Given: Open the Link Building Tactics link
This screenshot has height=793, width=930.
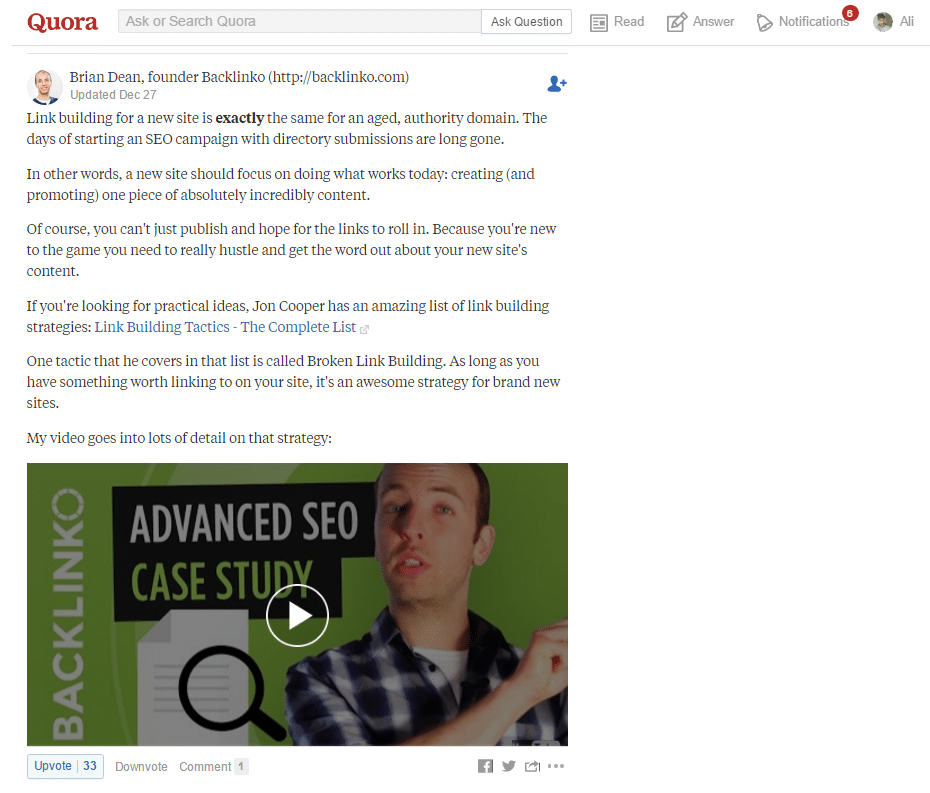Looking at the screenshot, I should (x=225, y=327).
